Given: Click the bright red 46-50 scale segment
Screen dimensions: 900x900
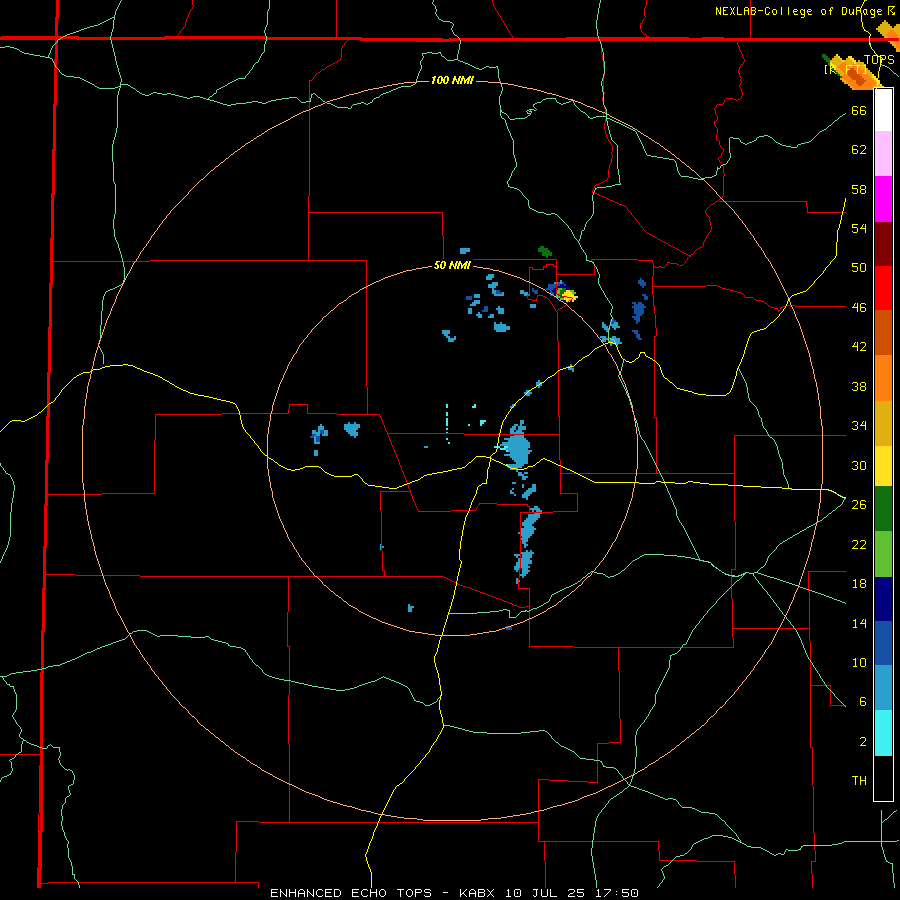Looking at the screenshot, I should tap(883, 288).
